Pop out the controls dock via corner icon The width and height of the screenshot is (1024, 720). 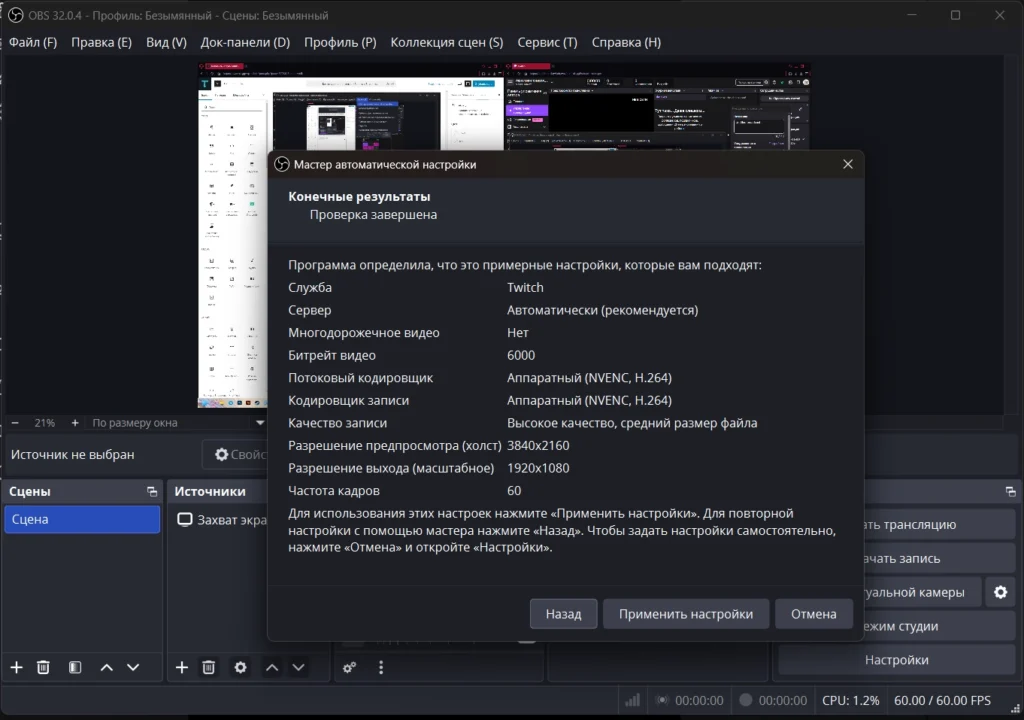[x=1010, y=491]
